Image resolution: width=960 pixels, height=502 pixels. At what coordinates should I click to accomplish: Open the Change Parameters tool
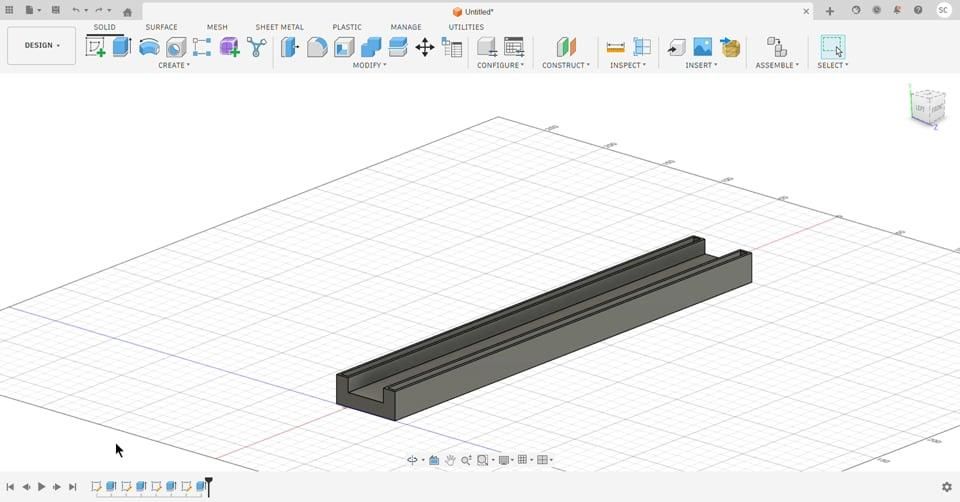click(452, 47)
